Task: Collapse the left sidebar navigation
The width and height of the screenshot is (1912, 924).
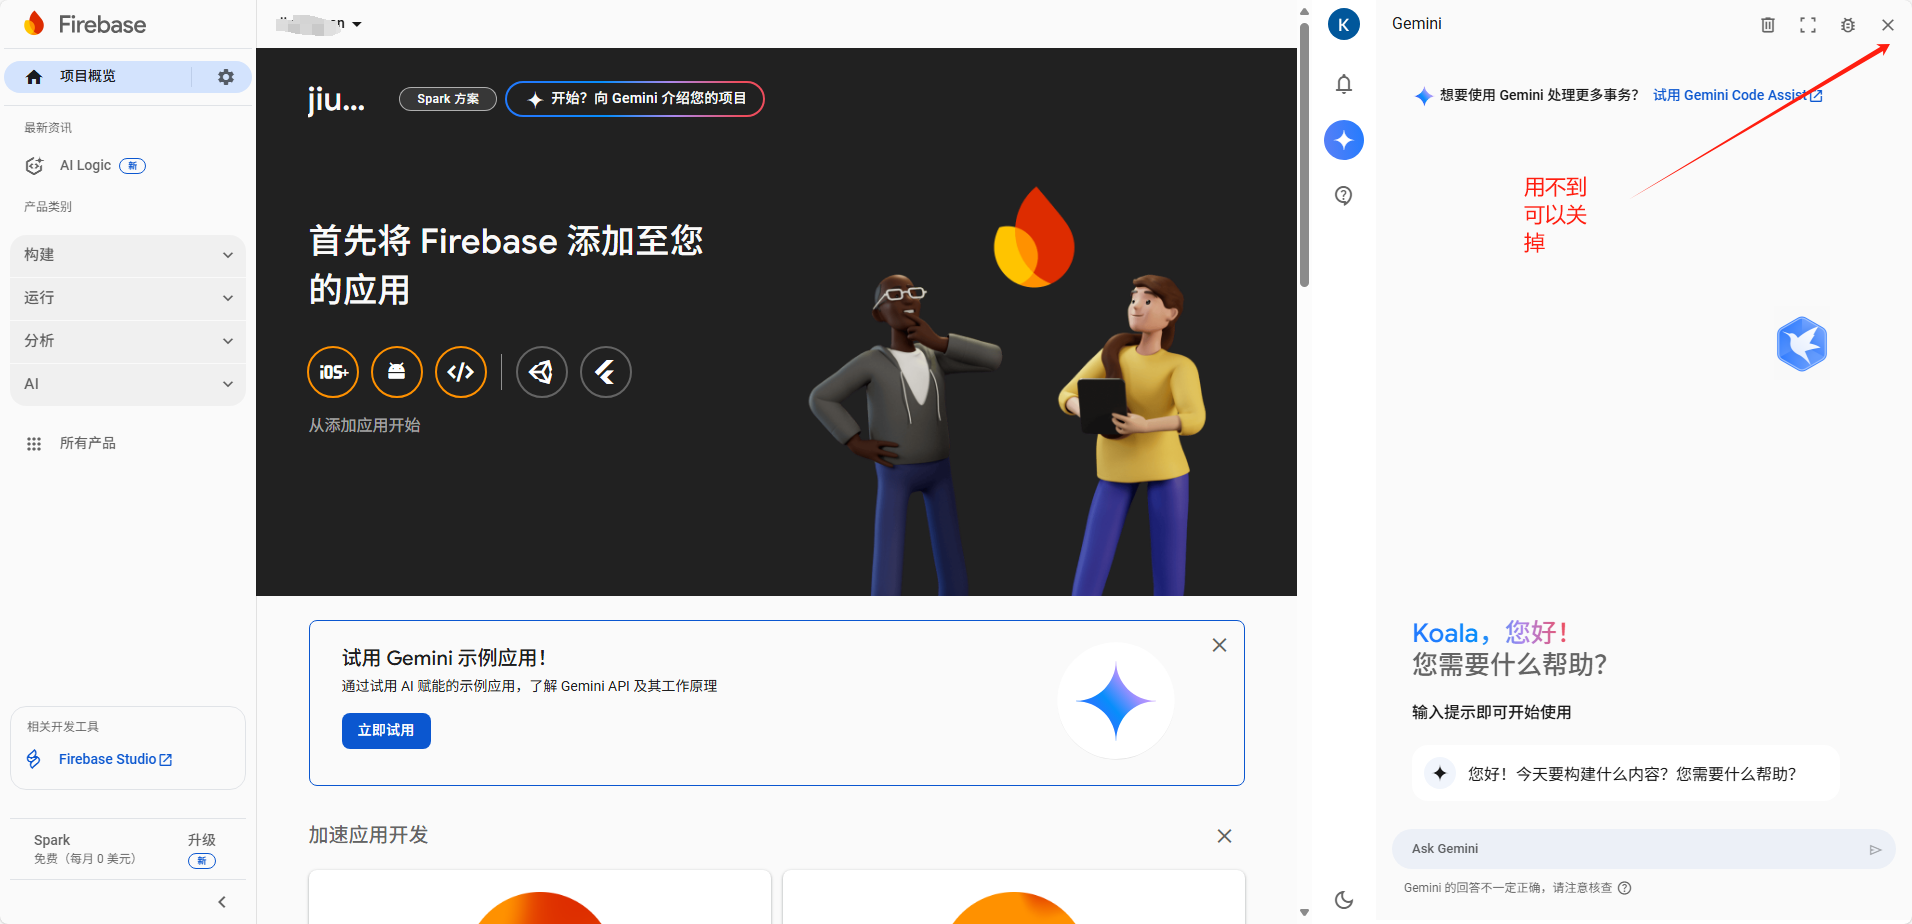Action: pos(222,902)
